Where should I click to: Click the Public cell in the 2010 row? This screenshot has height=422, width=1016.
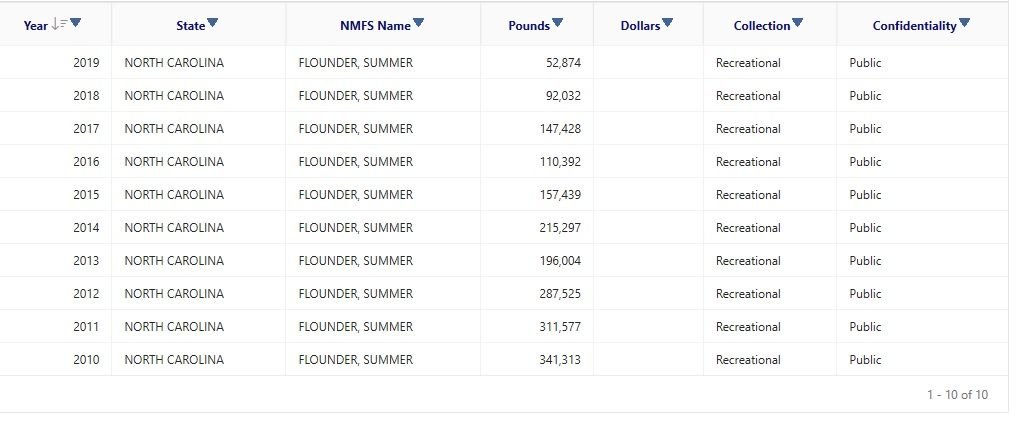pyautogui.click(x=923, y=360)
